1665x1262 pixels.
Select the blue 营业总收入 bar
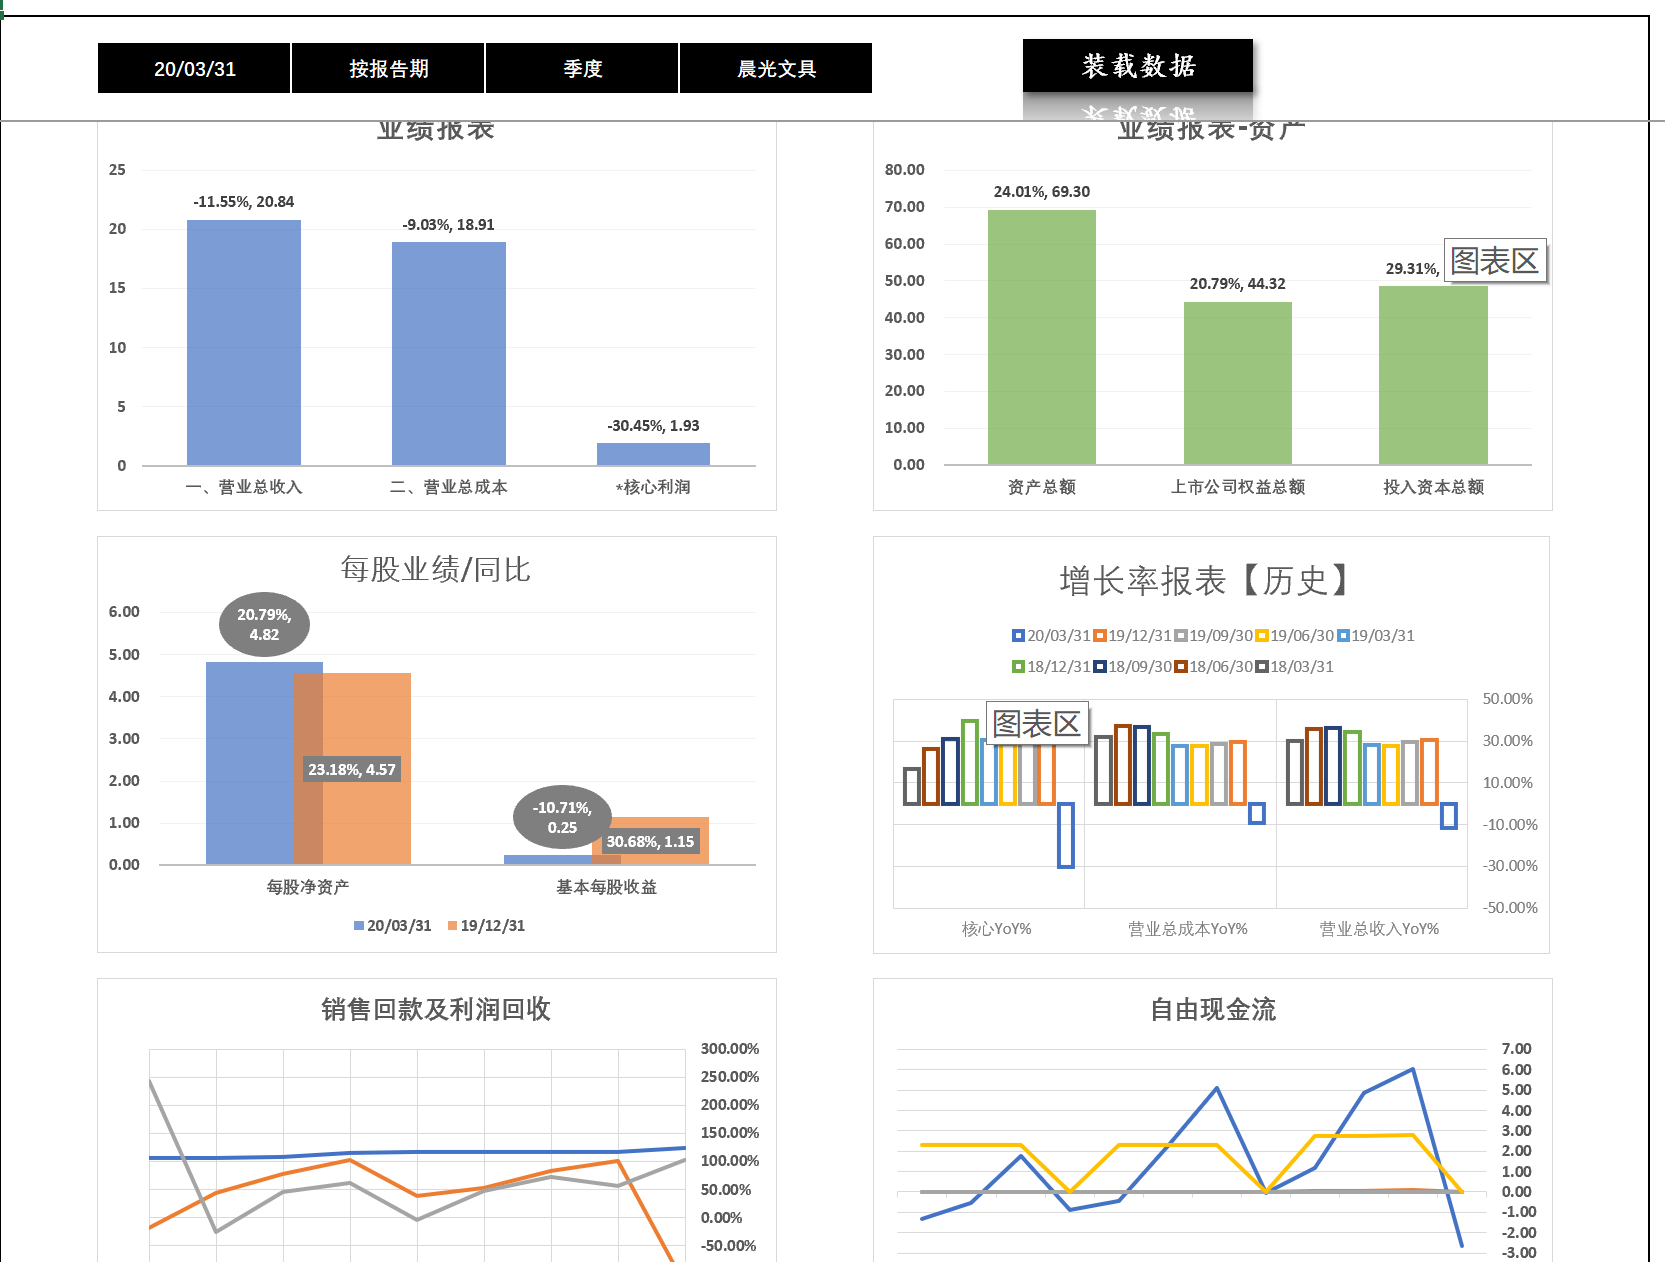point(243,342)
